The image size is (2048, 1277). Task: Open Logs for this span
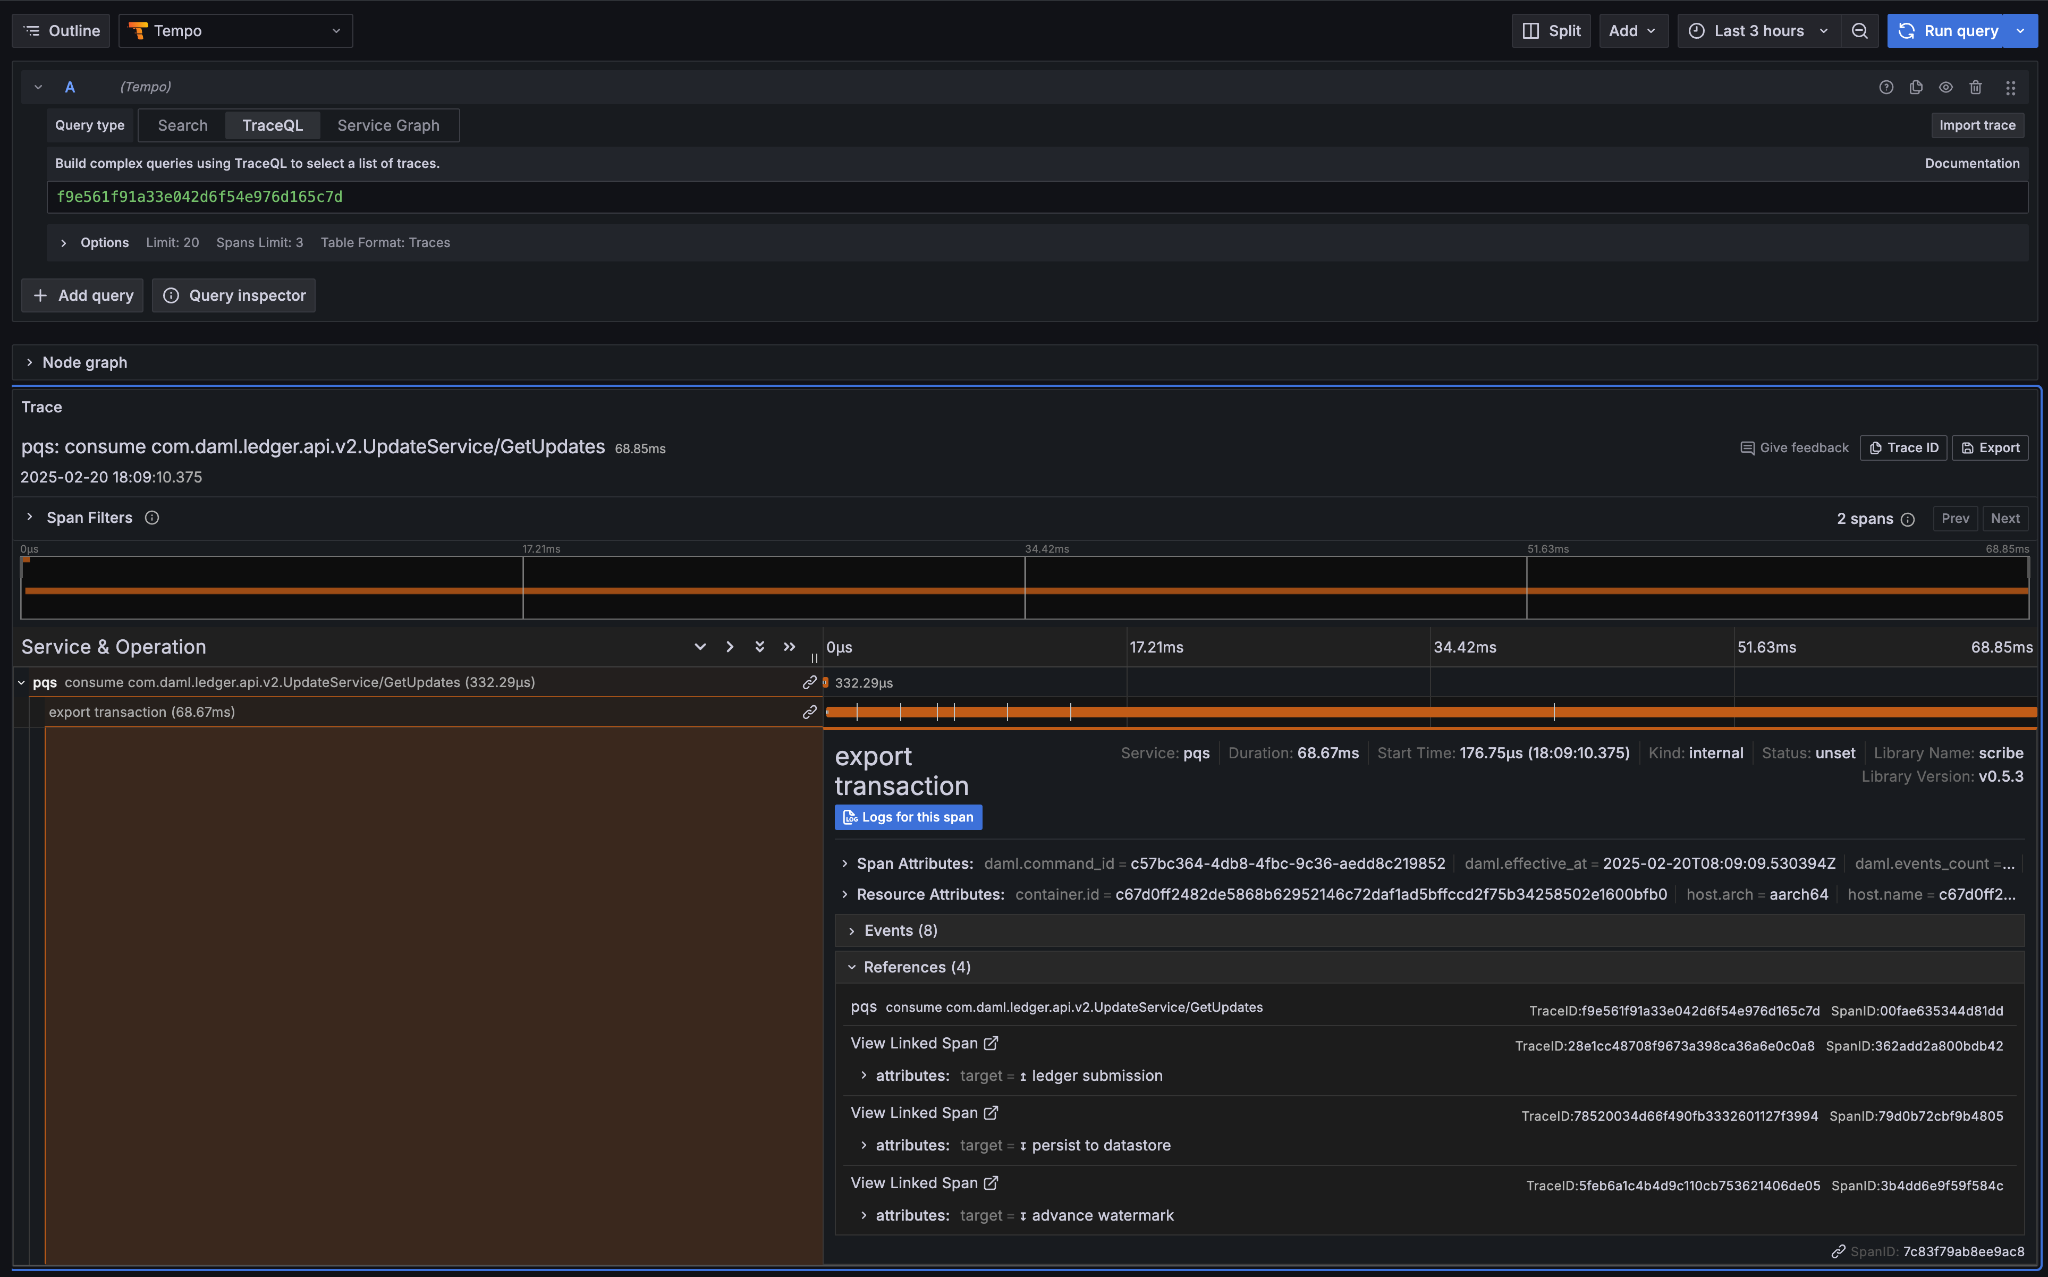[907, 817]
